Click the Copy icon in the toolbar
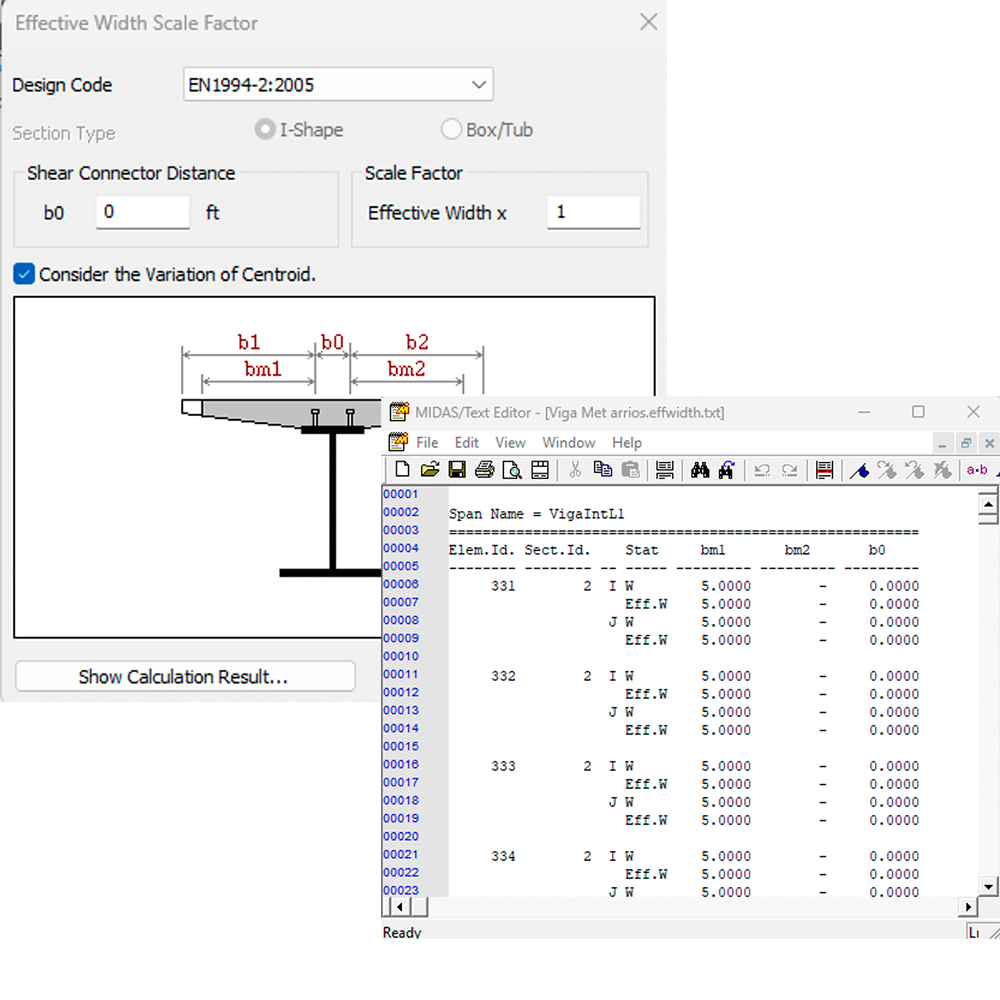The height and width of the screenshot is (1000, 1000). (603, 470)
